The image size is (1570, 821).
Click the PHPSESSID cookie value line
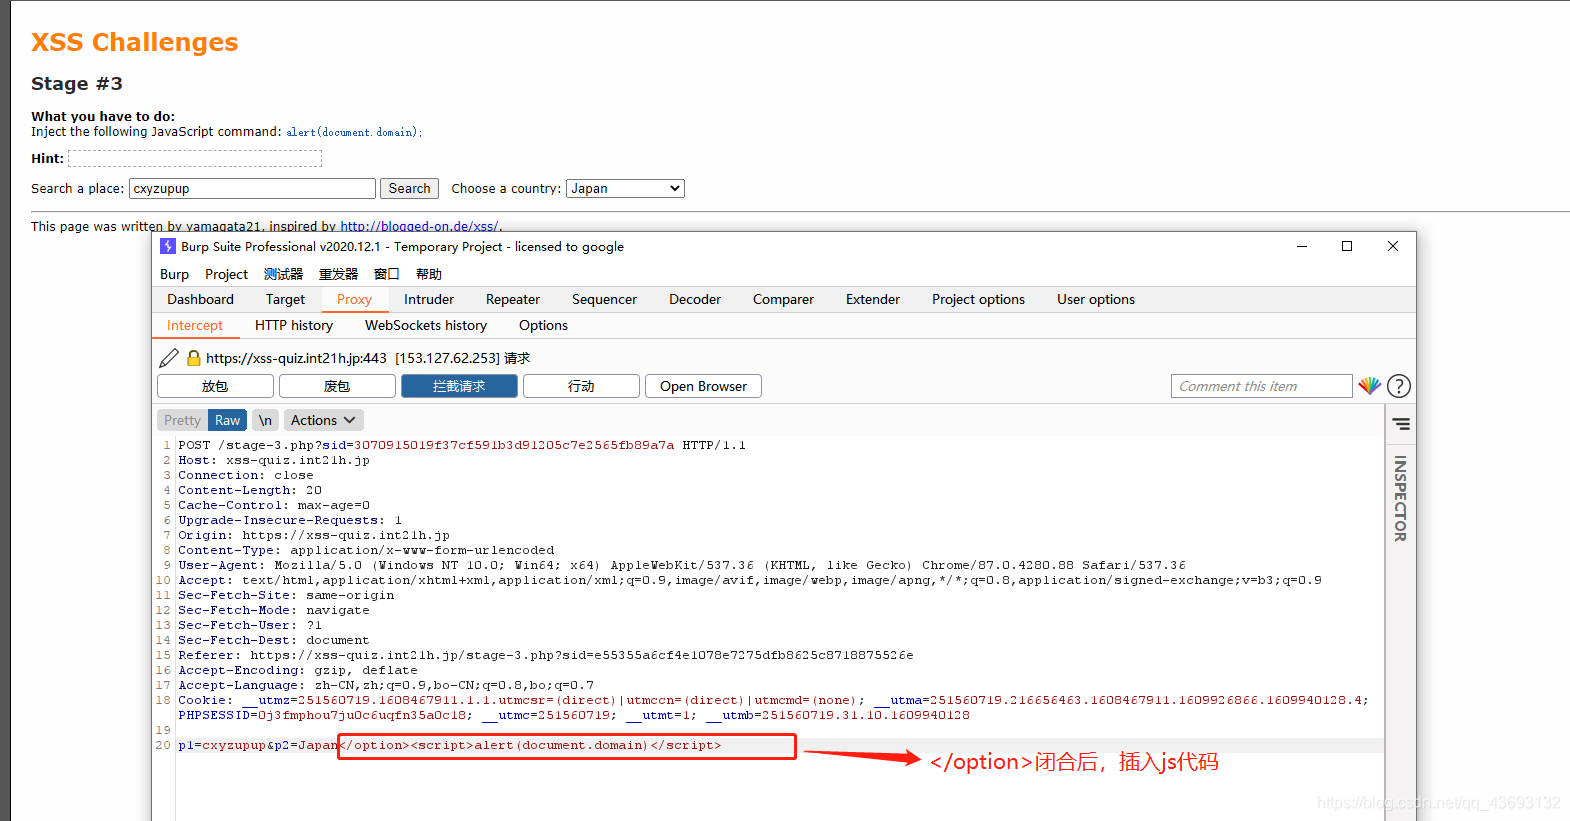click(x=574, y=715)
